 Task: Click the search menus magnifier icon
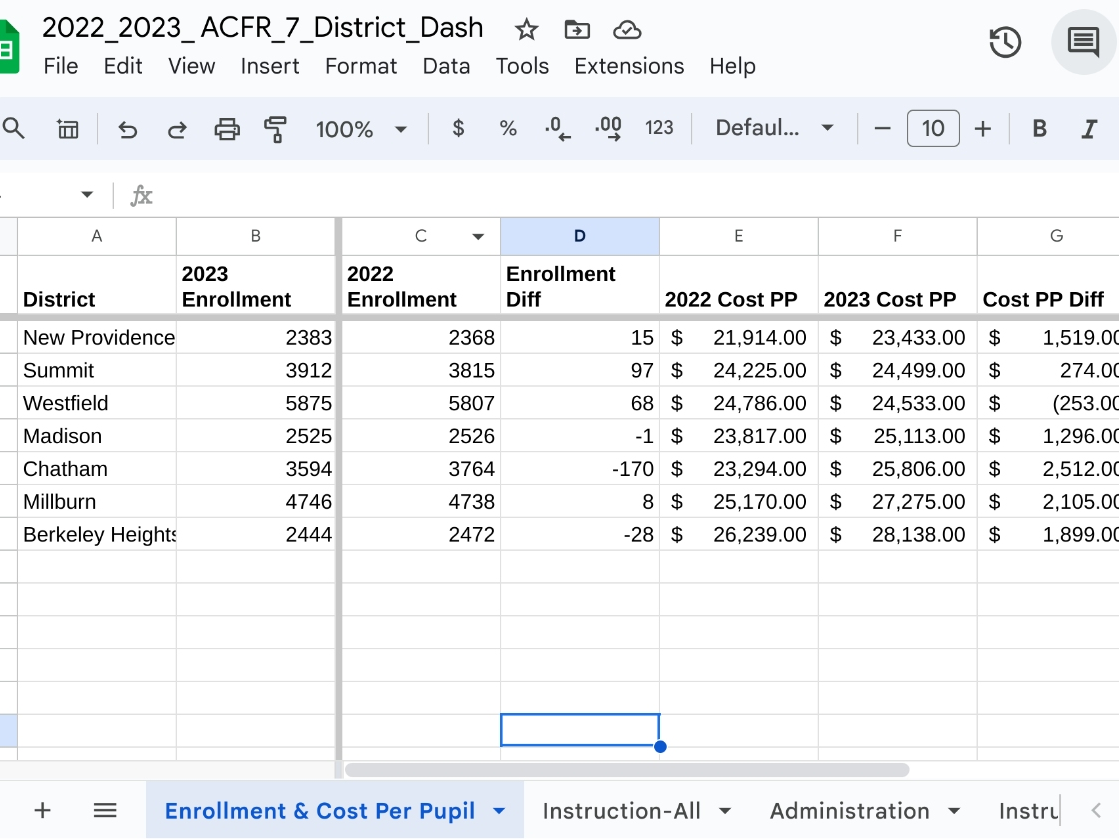[14, 129]
